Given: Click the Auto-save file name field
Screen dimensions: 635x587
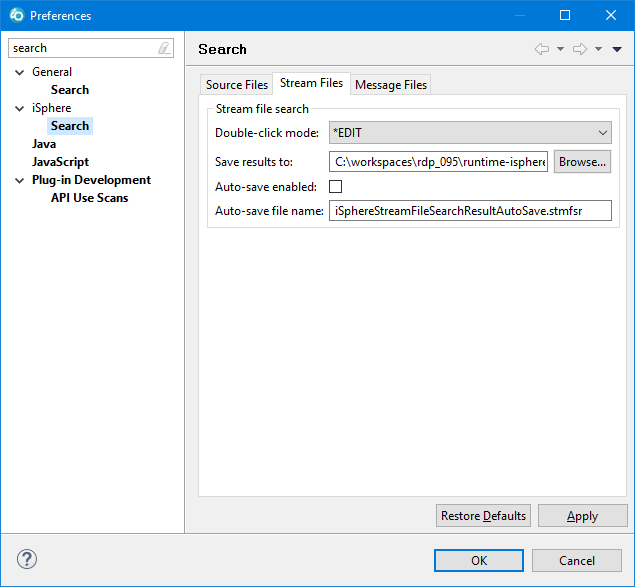Looking at the screenshot, I should [x=470, y=211].
